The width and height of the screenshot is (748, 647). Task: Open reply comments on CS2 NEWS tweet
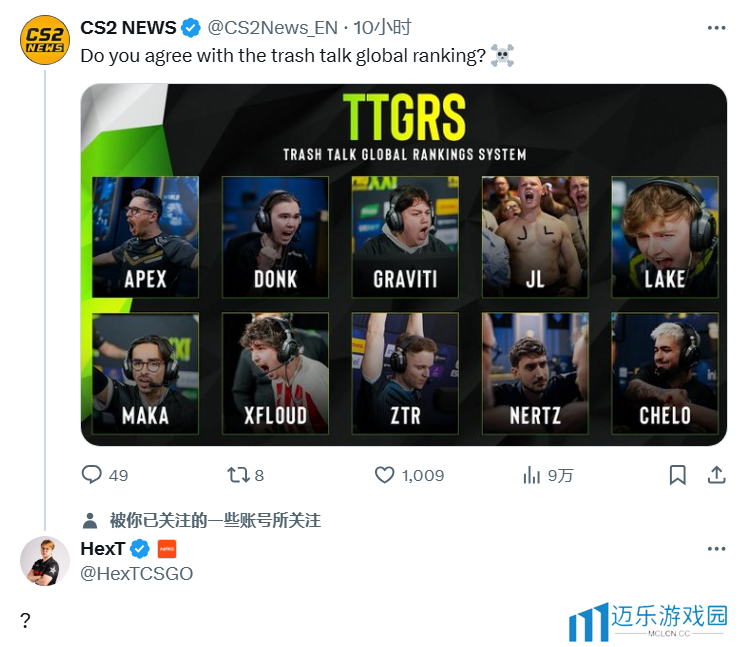coord(104,475)
